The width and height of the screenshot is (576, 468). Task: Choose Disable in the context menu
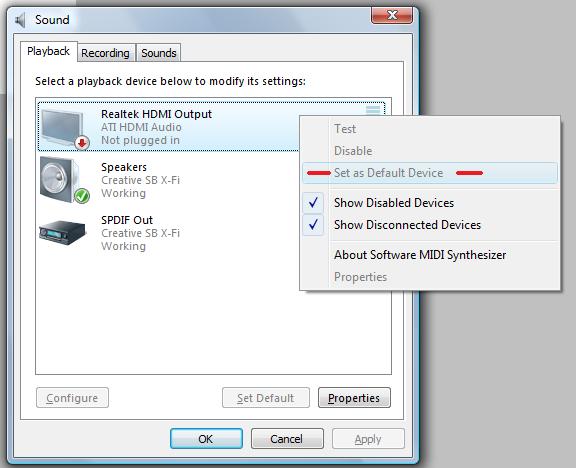[x=430, y=151]
